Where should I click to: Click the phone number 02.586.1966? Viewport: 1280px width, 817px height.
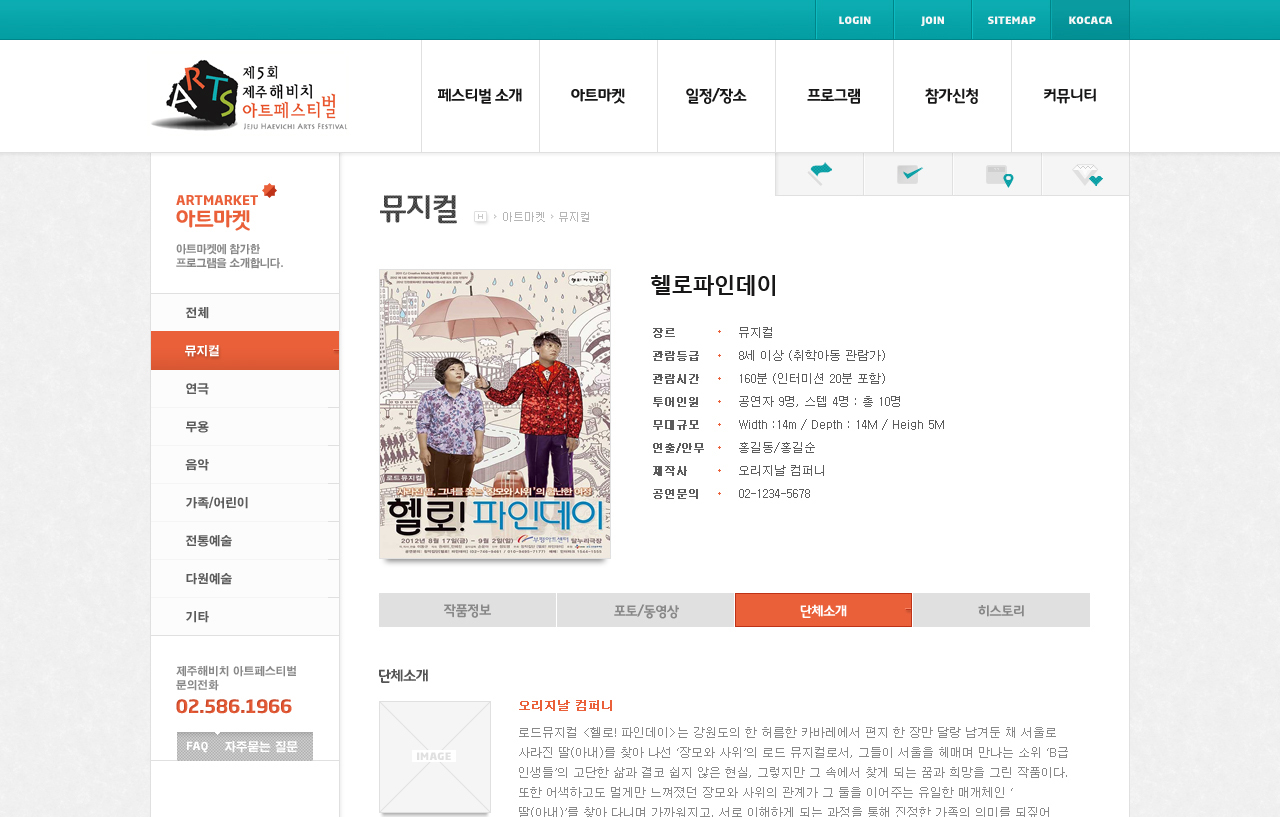pos(234,706)
